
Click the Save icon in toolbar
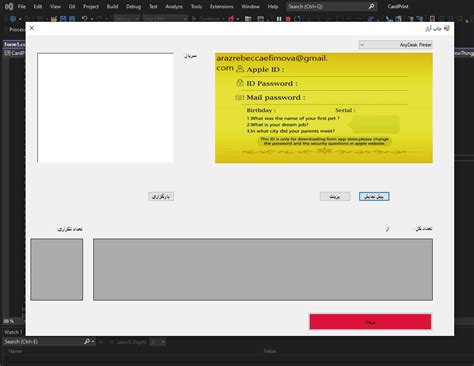coord(63,19)
